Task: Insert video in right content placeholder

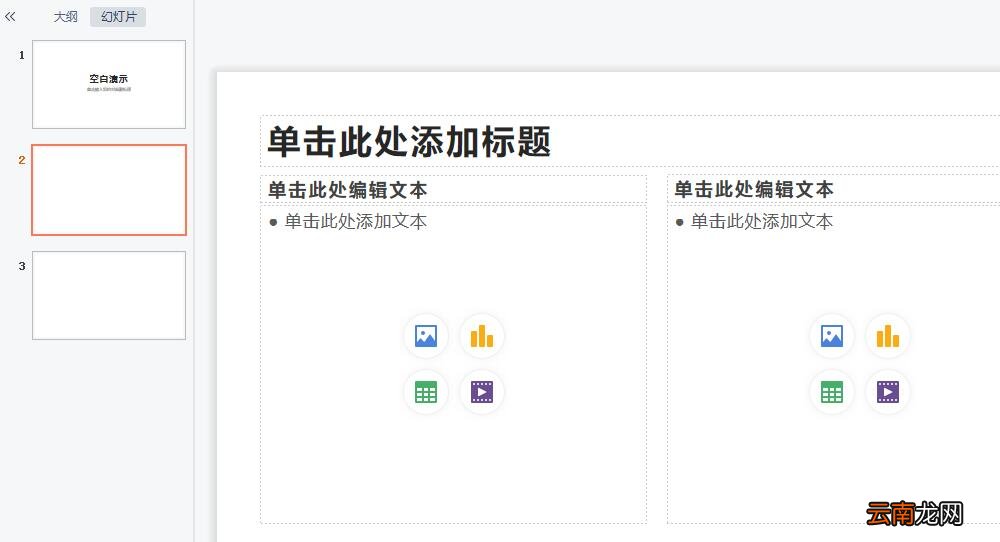Action: (888, 392)
